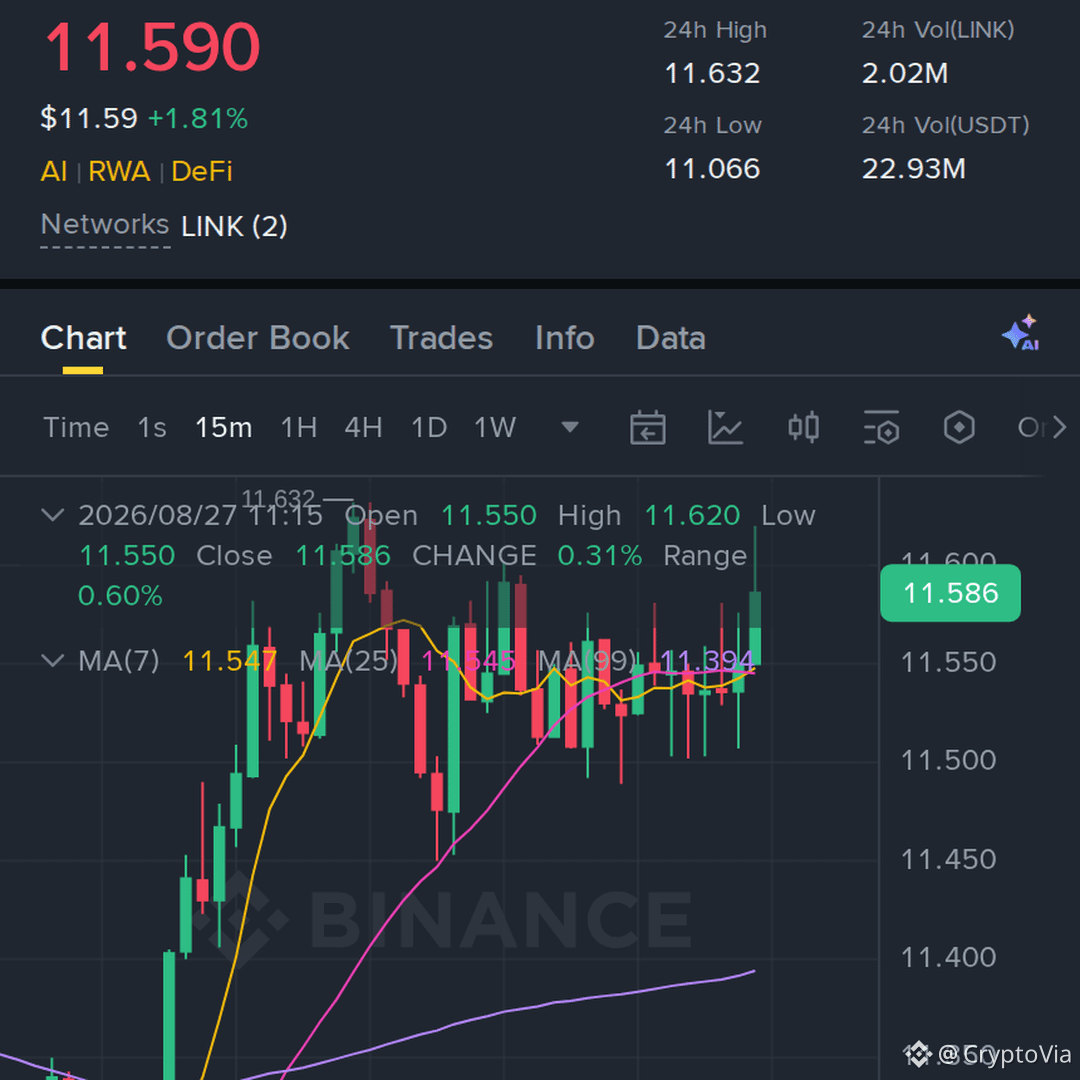The width and height of the screenshot is (1080, 1080).
Task: Click the 11.500 price axis label
Action: 948,760
